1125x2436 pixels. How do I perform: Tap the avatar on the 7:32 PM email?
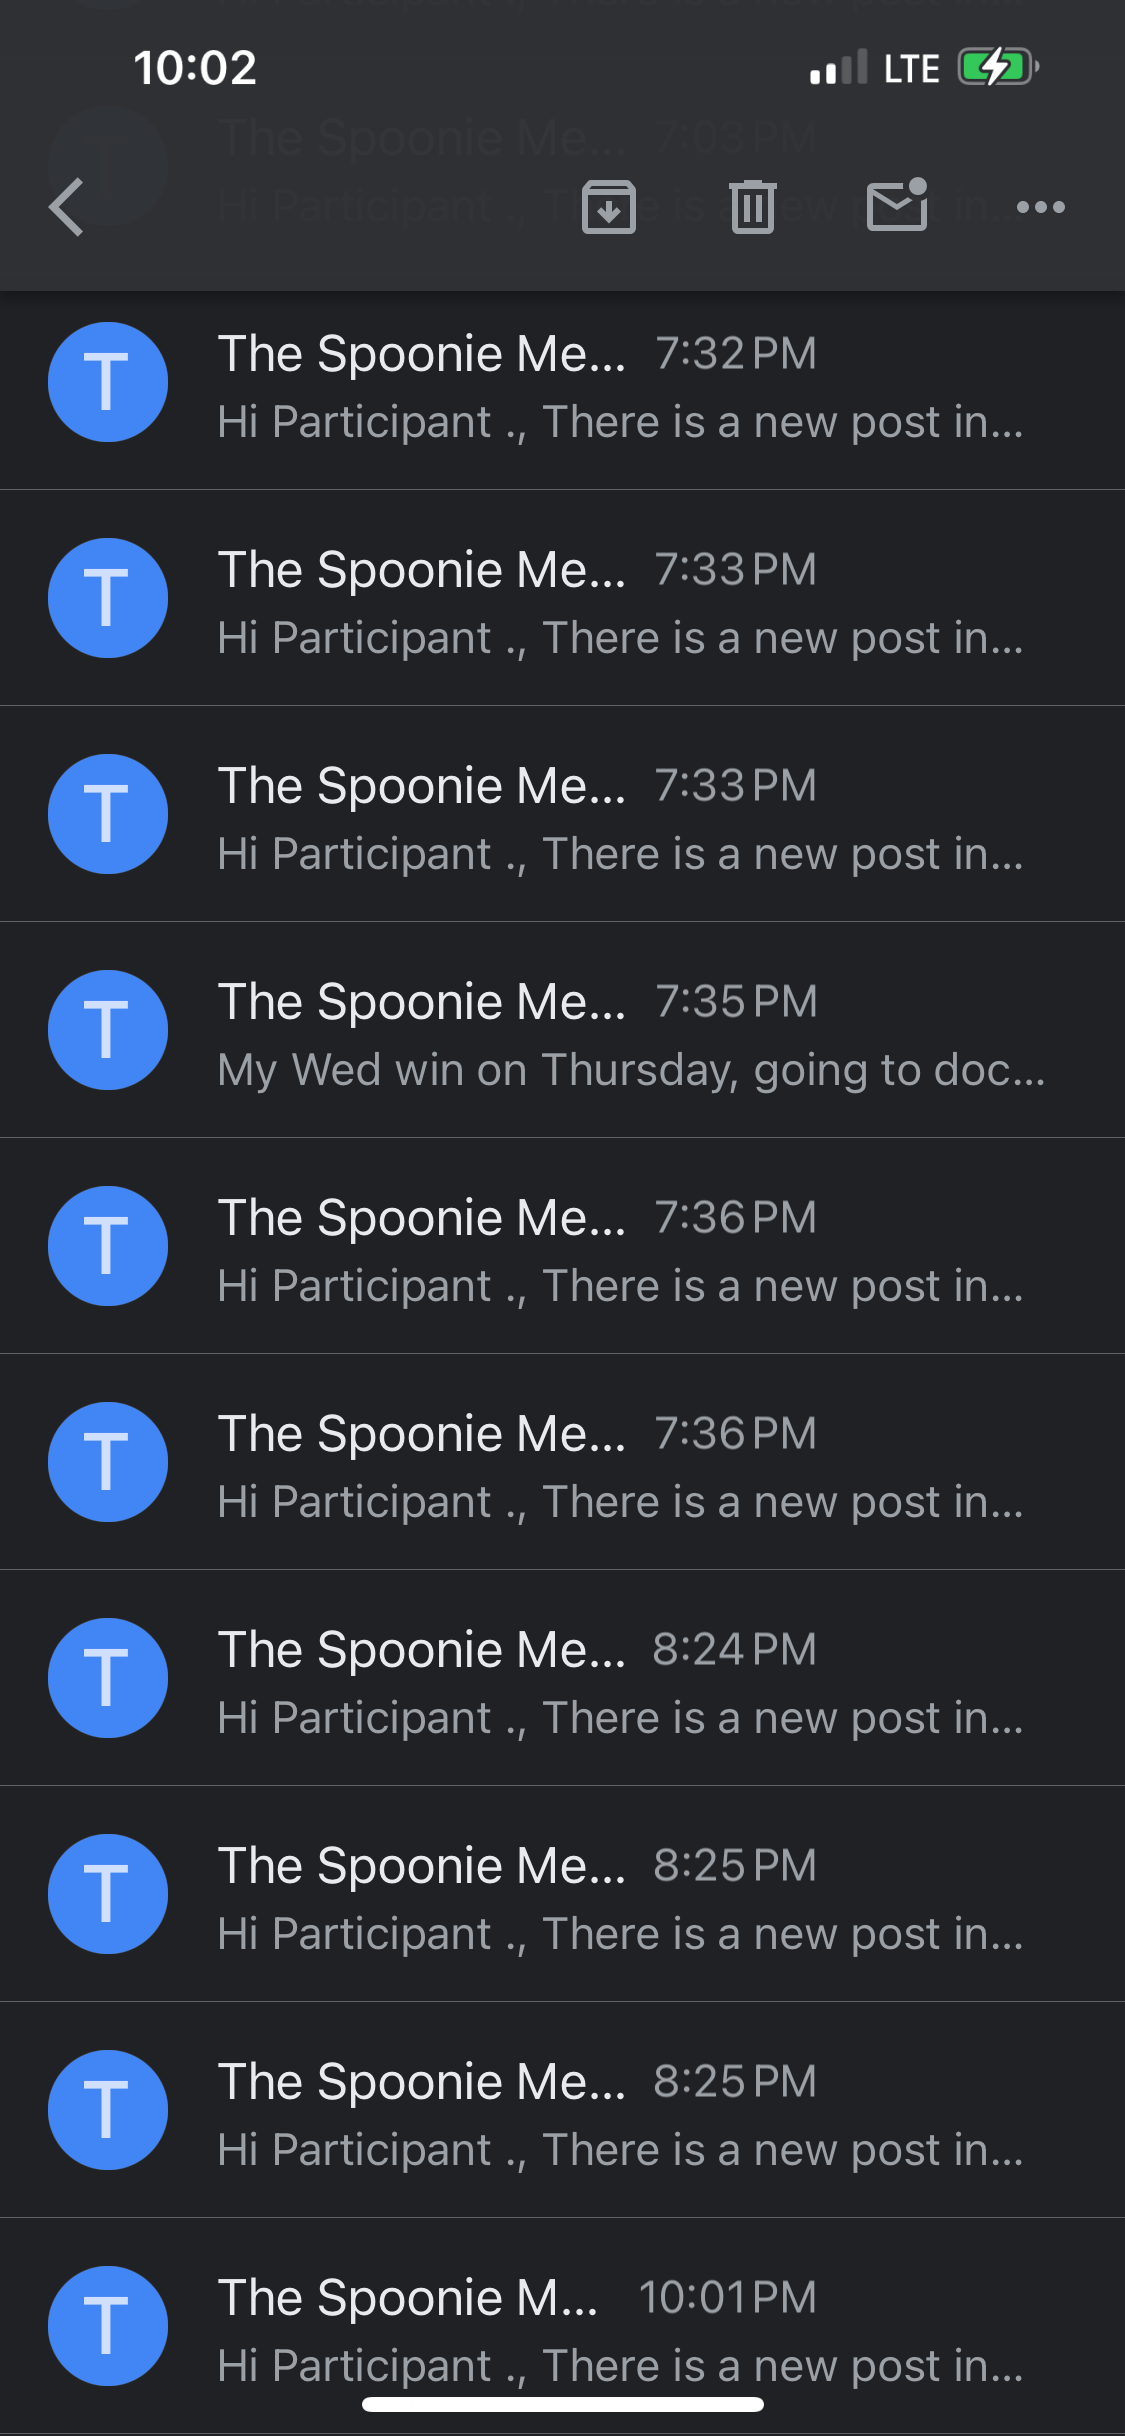[x=108, y=382]
